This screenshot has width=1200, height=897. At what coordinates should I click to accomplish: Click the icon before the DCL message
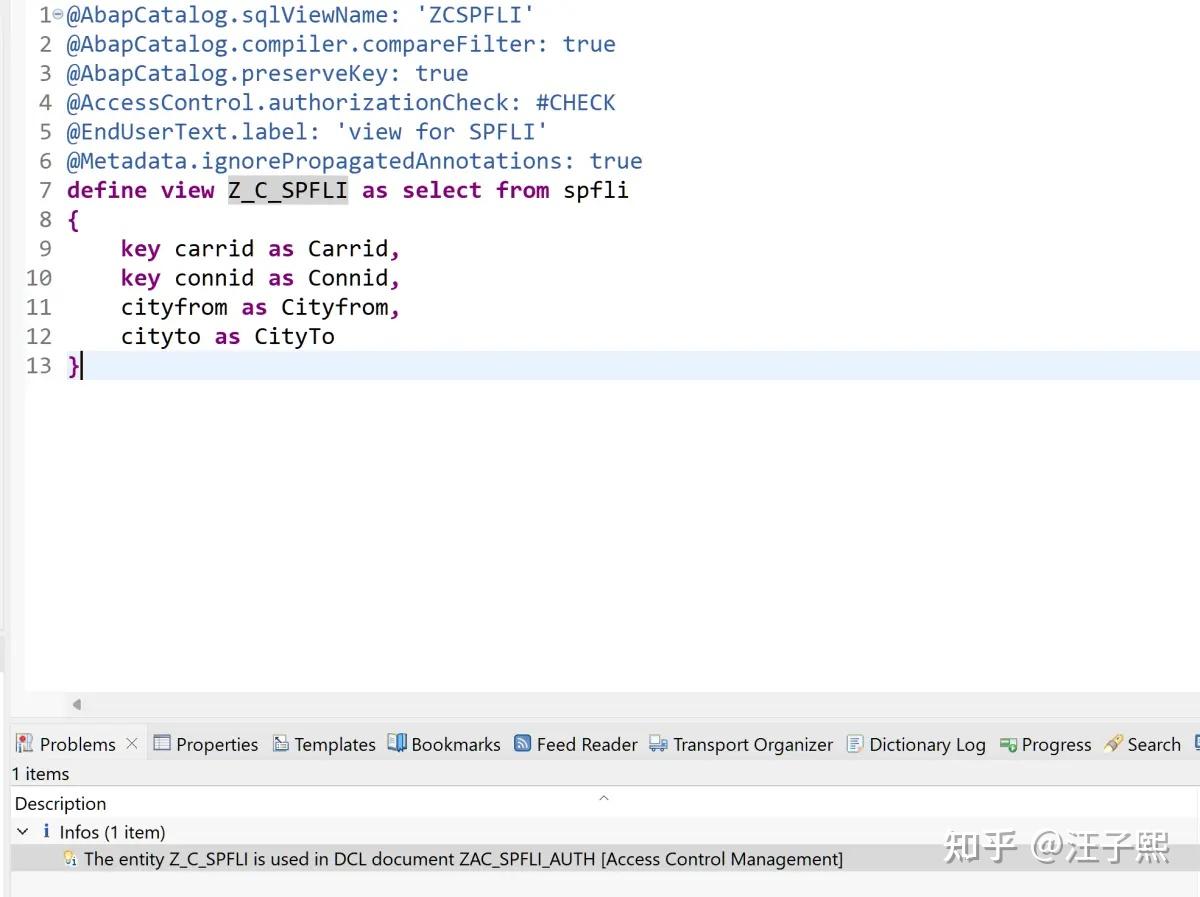click(70, 858)
